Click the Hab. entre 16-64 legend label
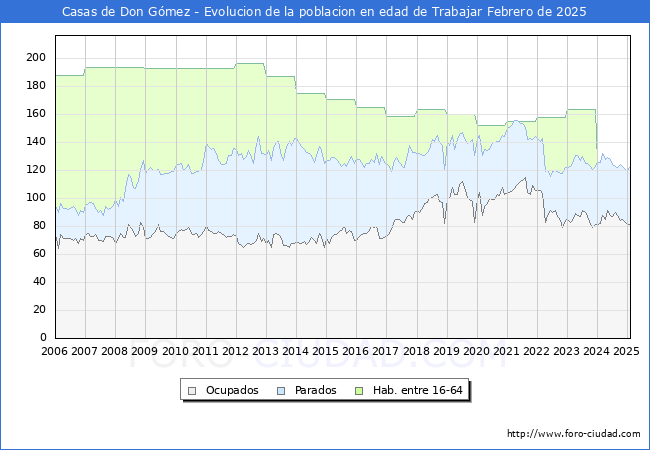The image size is (650, 450). (x=417, y=390)
